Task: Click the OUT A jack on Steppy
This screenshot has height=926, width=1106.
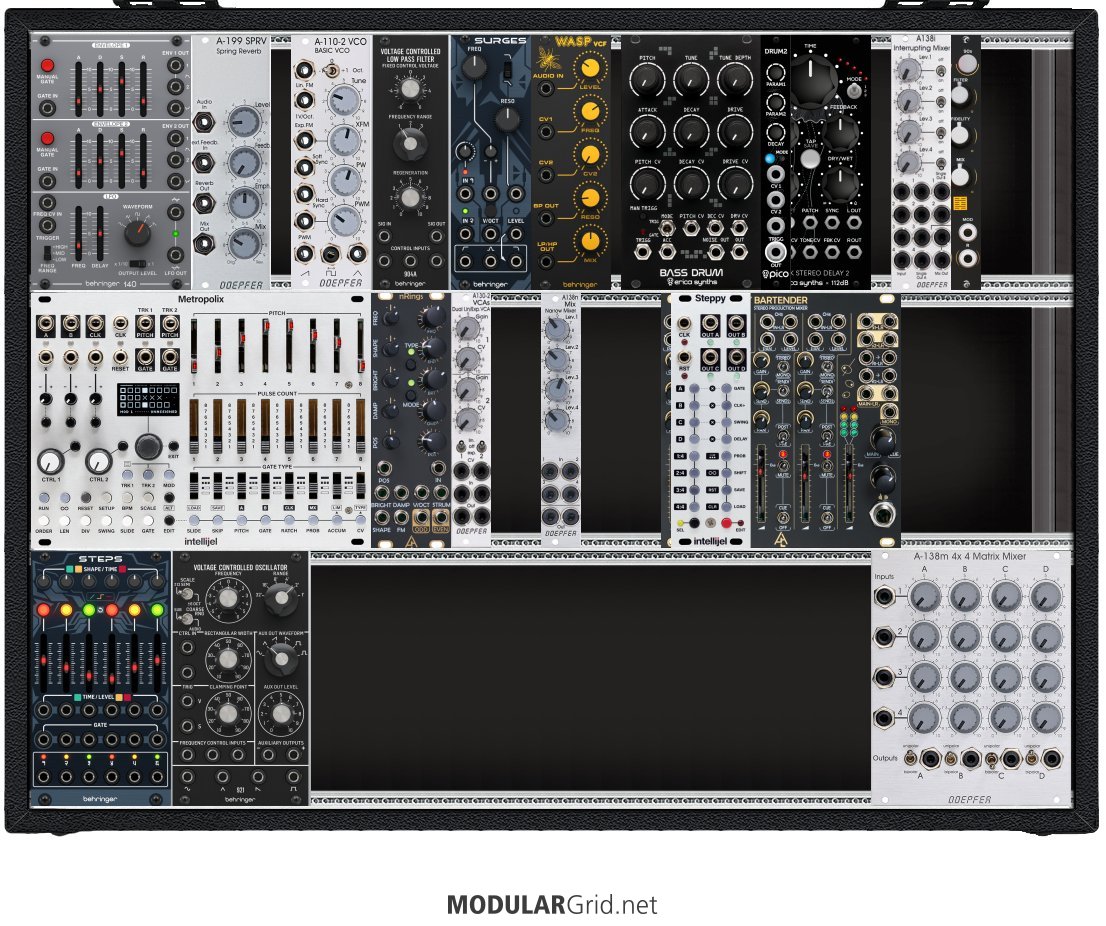Action: (710, 324)
